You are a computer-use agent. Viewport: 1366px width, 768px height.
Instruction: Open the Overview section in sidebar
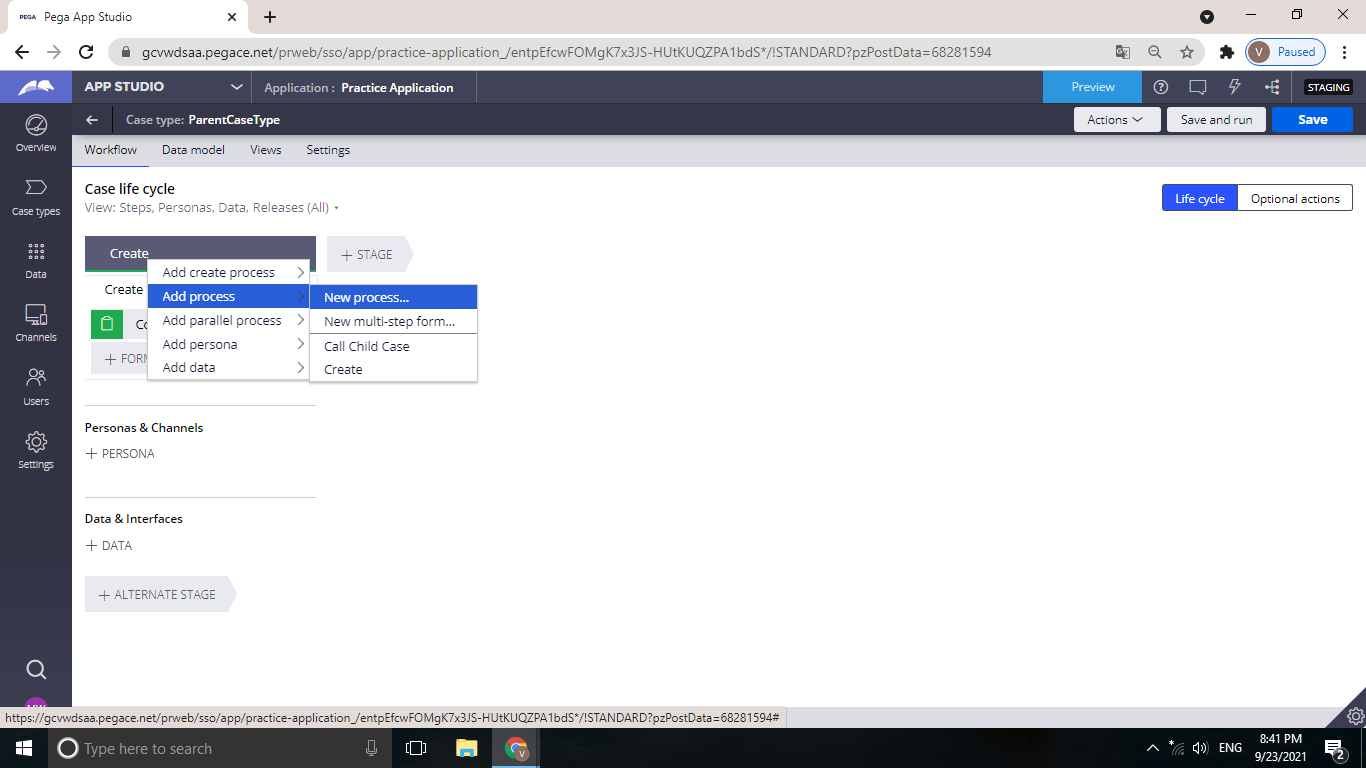36,133
